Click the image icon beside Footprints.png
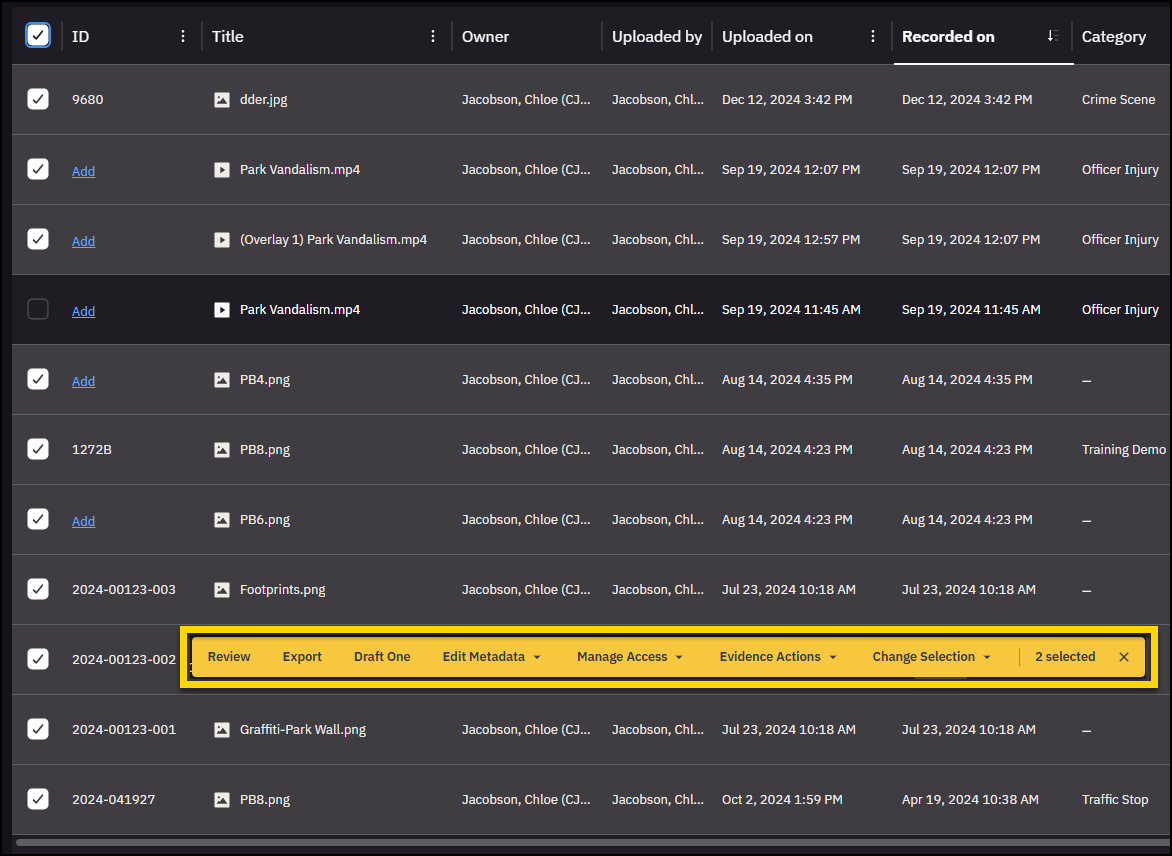This screenshot has width=1172, height=856. (x=222, y=590)
